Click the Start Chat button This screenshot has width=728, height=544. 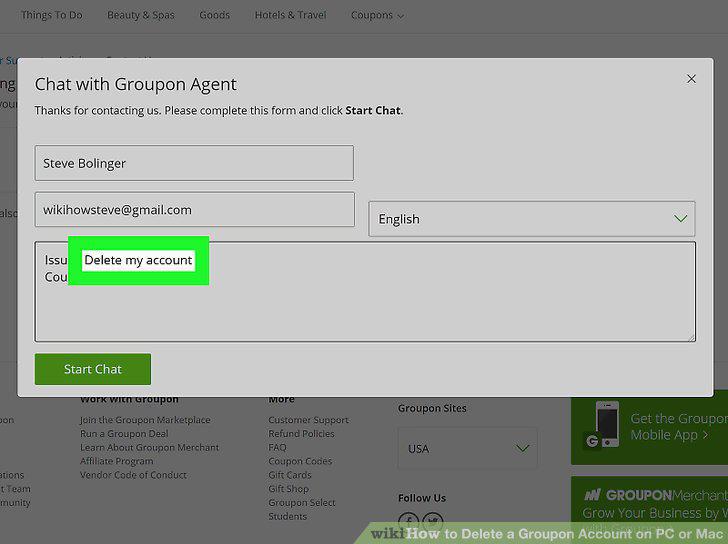pyautogui.click(x=93, y=369)
